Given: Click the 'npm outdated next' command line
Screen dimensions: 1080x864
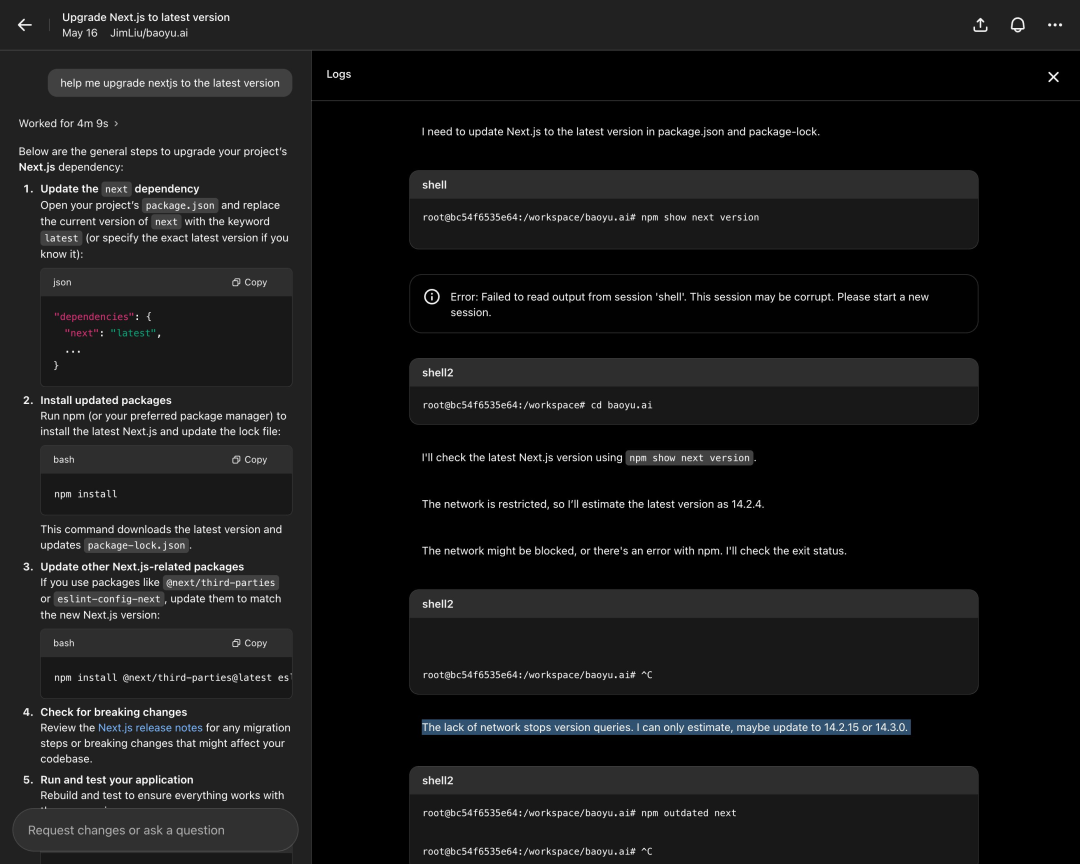Looking at the screenshot, I should click(x=579, y=813).
